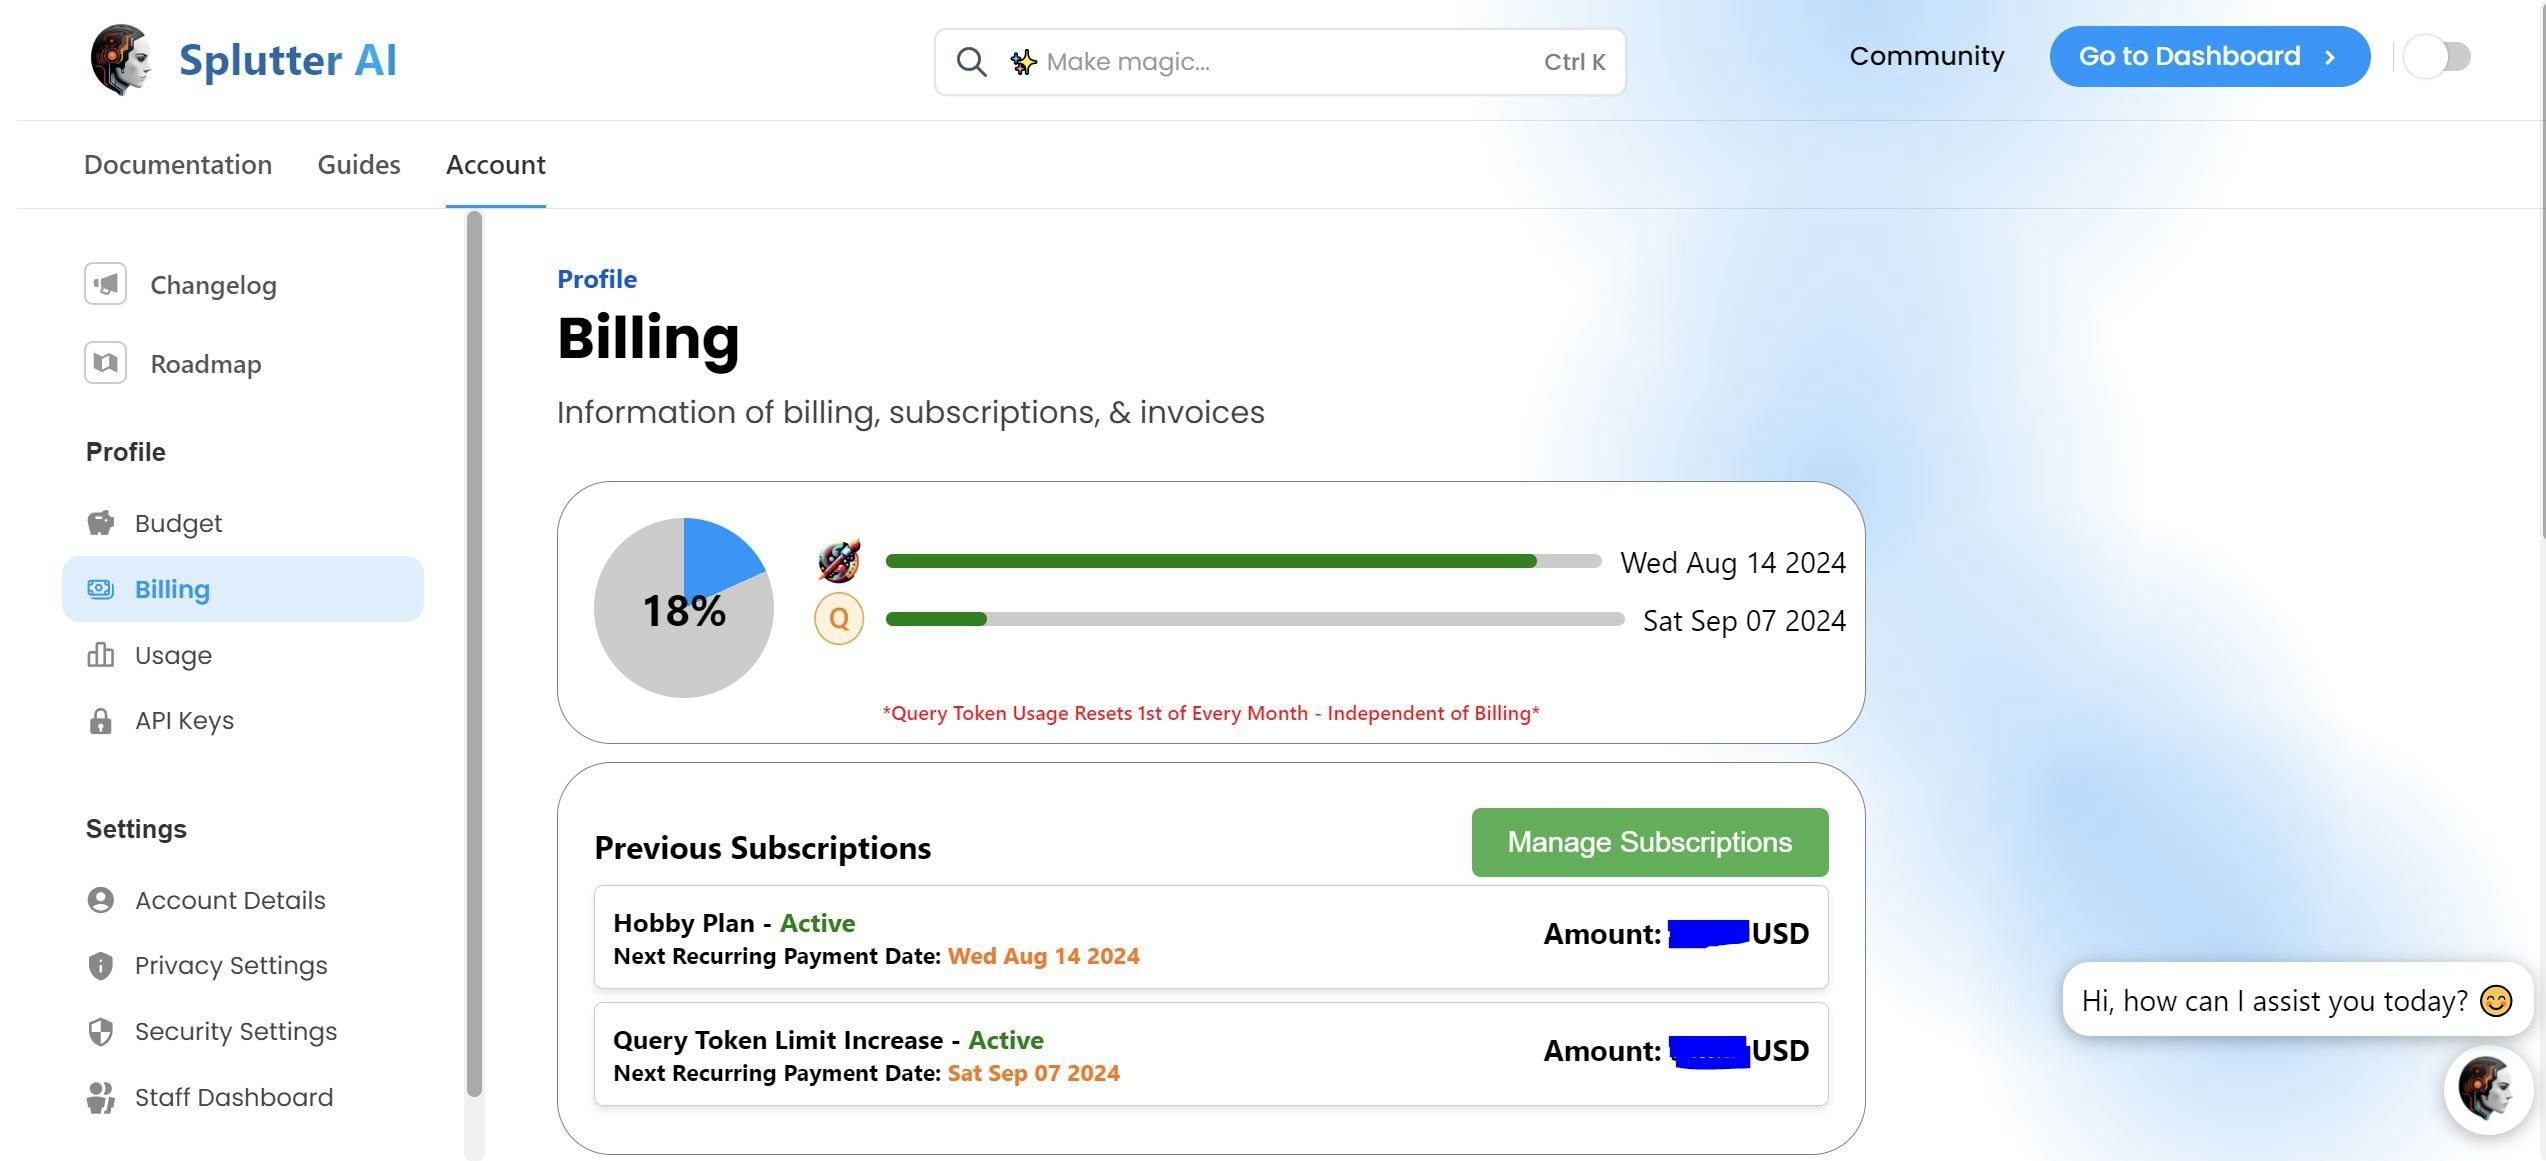Screen dimensions: 2546x1161
Task: Click the Q query token icon
Action: [x=839, y=619]
